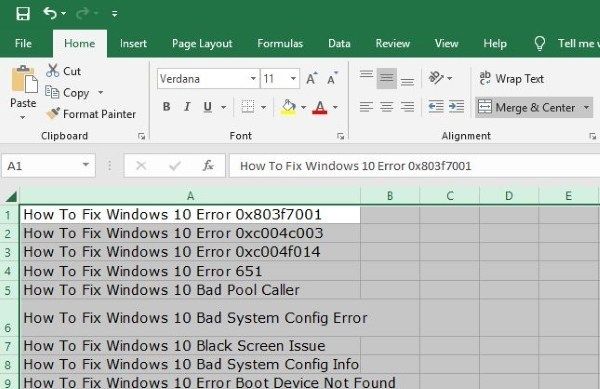Open the Fill Color dropdown arrow
Viewport: 600px width, 389px height.
point(303,107)
